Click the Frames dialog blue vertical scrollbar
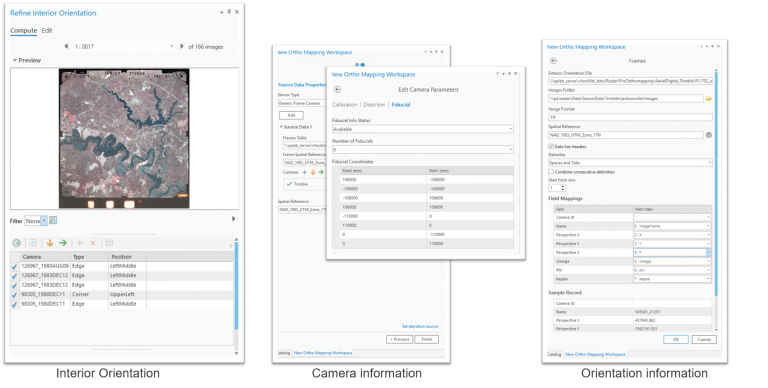The width and height of the screenshot is (768, 388). [x=716, y=184]
